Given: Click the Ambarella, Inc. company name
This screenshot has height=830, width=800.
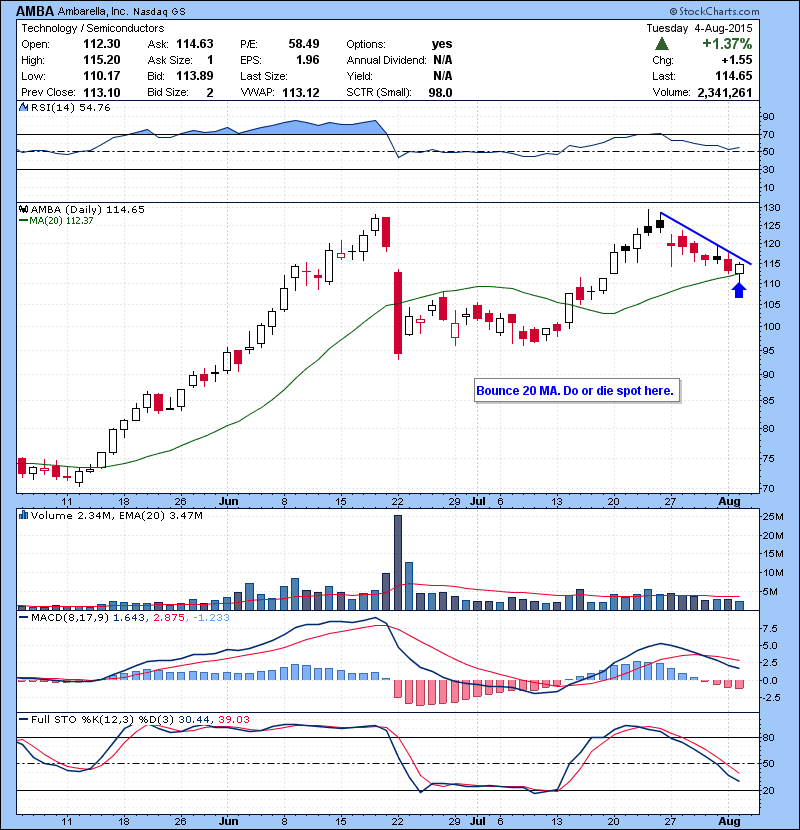Looking at the screenshot, I should point(93,11).
